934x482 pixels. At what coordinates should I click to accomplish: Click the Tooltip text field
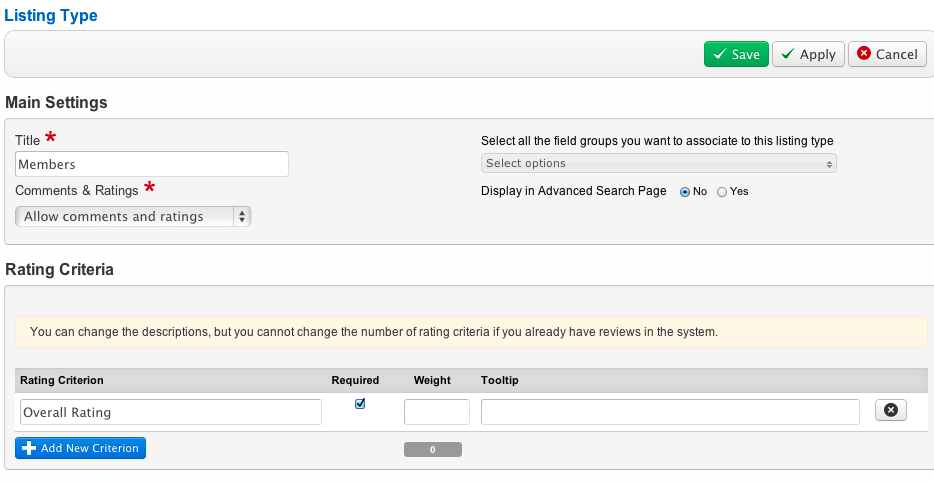(669, 412)
